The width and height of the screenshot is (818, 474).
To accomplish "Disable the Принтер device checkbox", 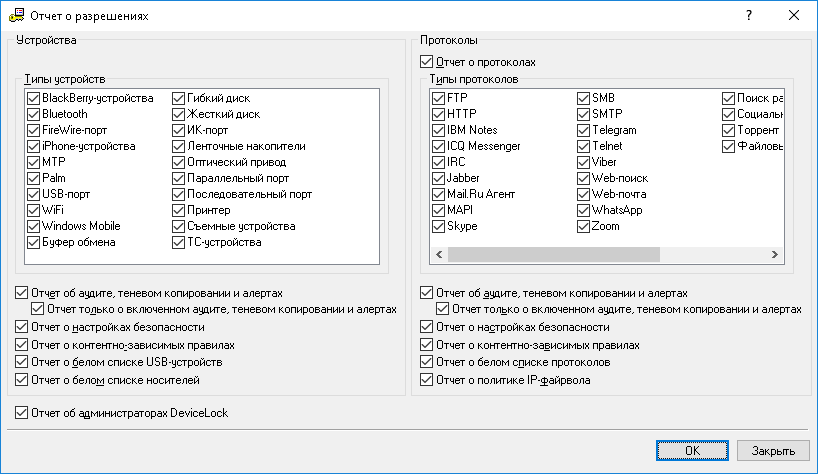I will point(180,210).
